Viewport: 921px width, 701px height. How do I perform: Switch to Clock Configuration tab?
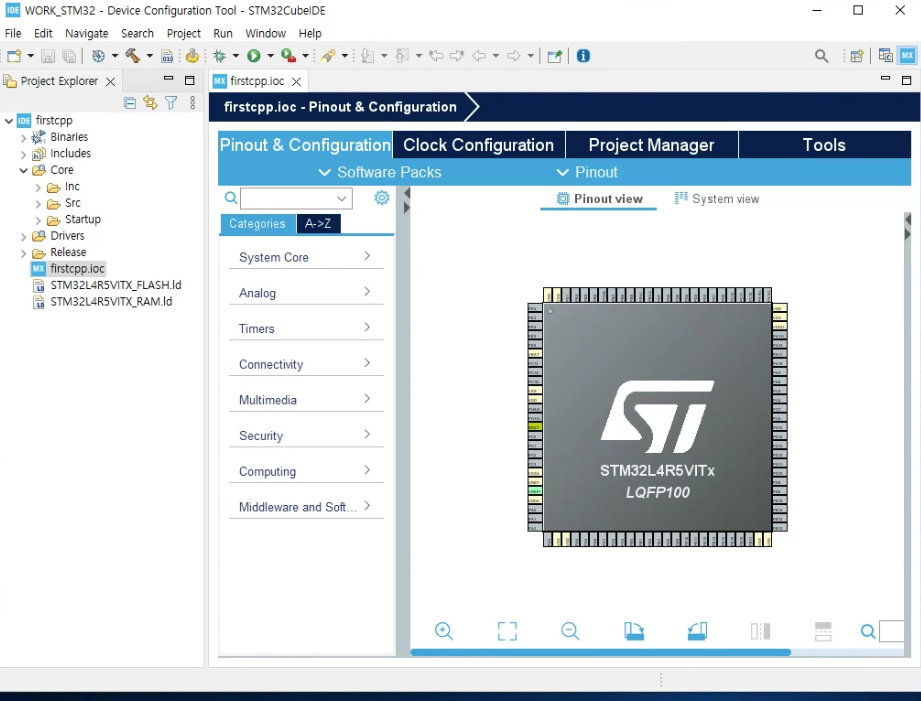point(478,145)
